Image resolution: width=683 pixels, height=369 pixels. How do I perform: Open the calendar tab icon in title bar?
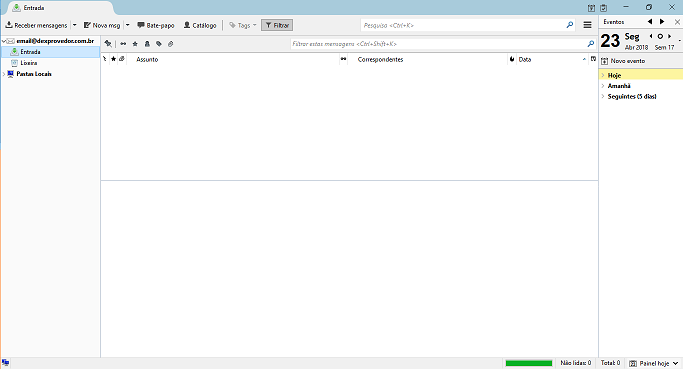click(591, 8)
